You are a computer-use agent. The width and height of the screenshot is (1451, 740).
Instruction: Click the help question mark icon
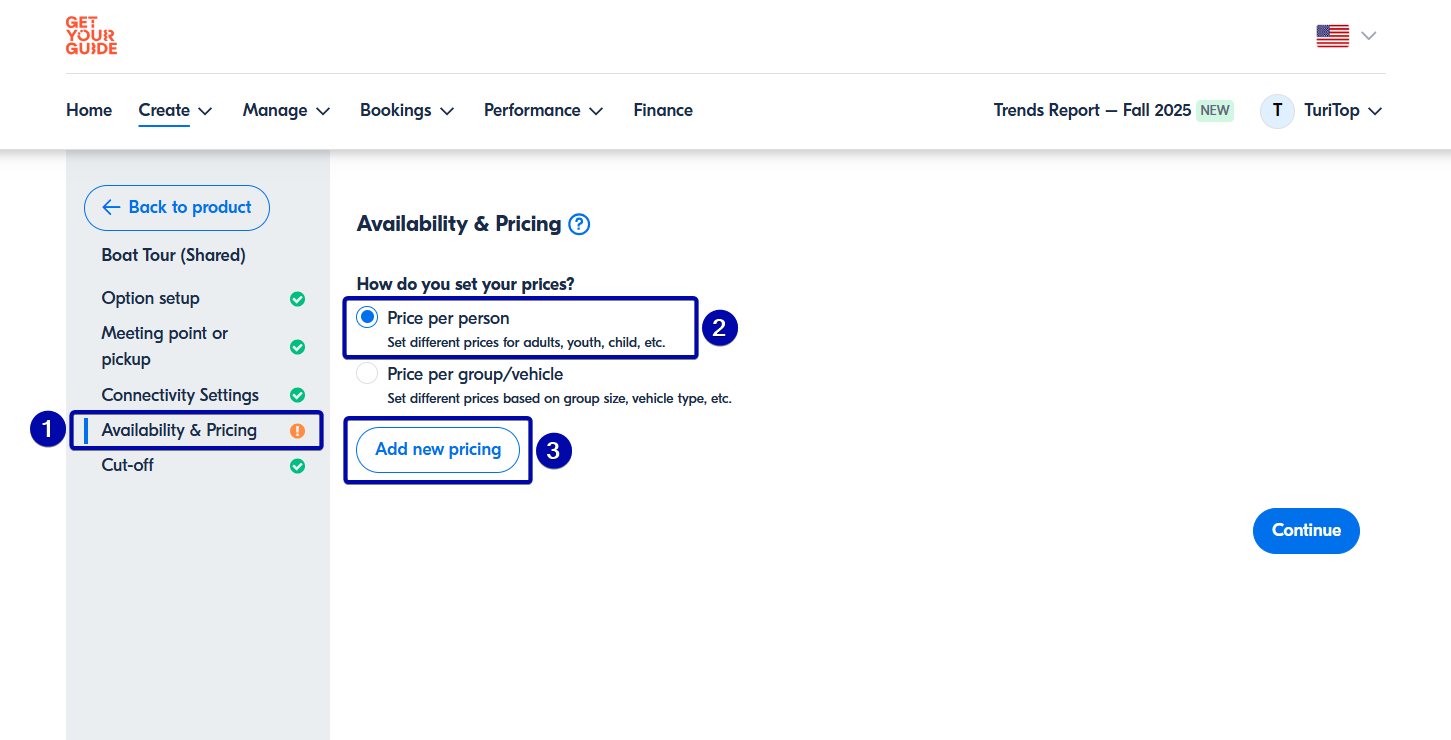coord(579,225)
